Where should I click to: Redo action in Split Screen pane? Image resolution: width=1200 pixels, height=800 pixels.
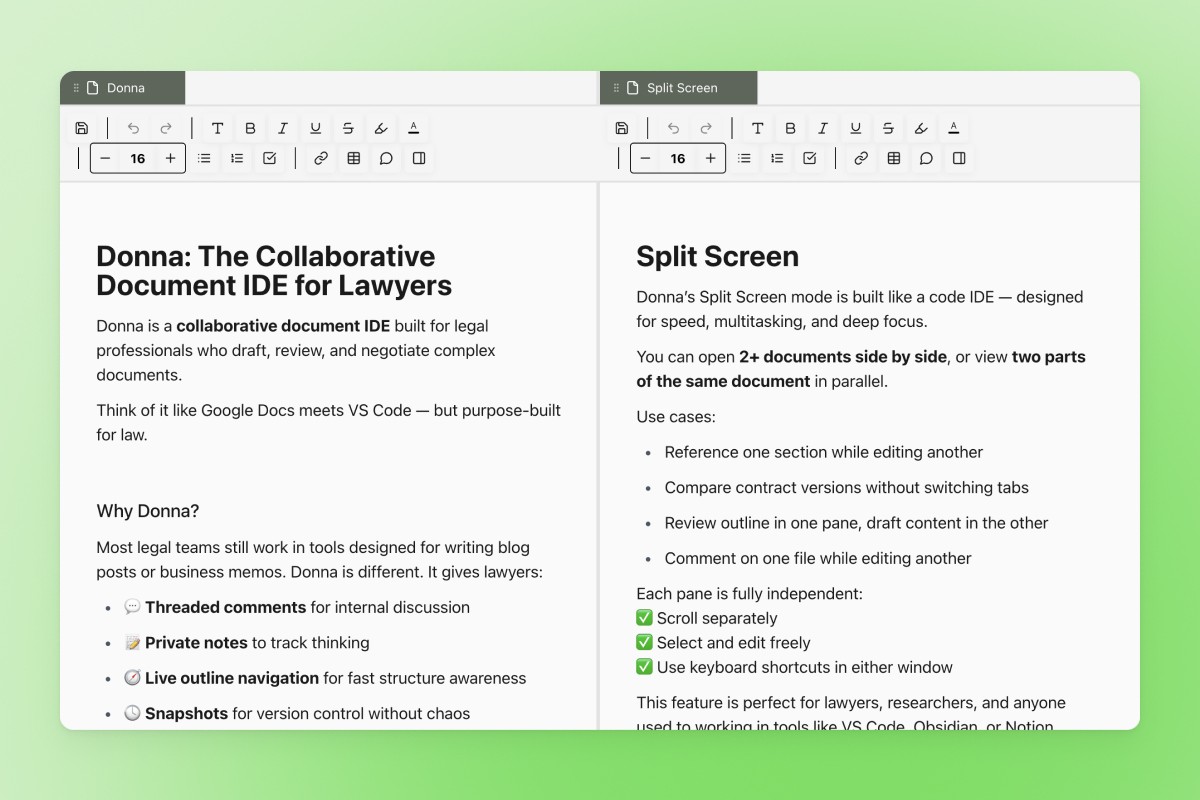pyautogui.click(x=706, y=128)
